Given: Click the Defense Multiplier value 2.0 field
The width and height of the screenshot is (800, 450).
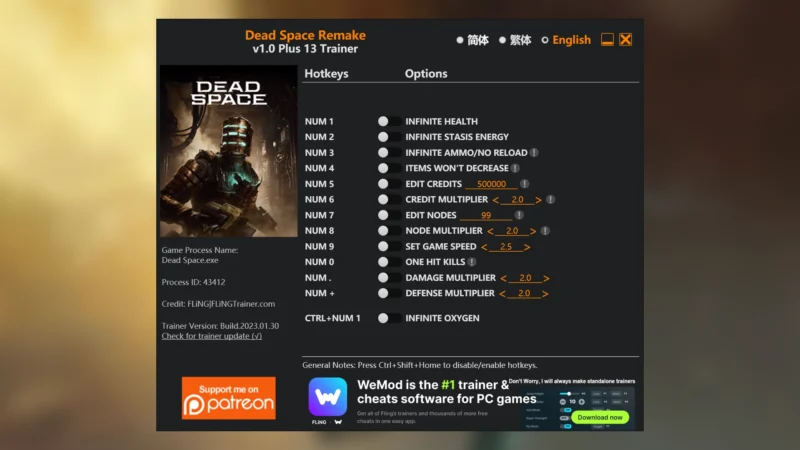Looking at the screenshot, I should 524,293.
